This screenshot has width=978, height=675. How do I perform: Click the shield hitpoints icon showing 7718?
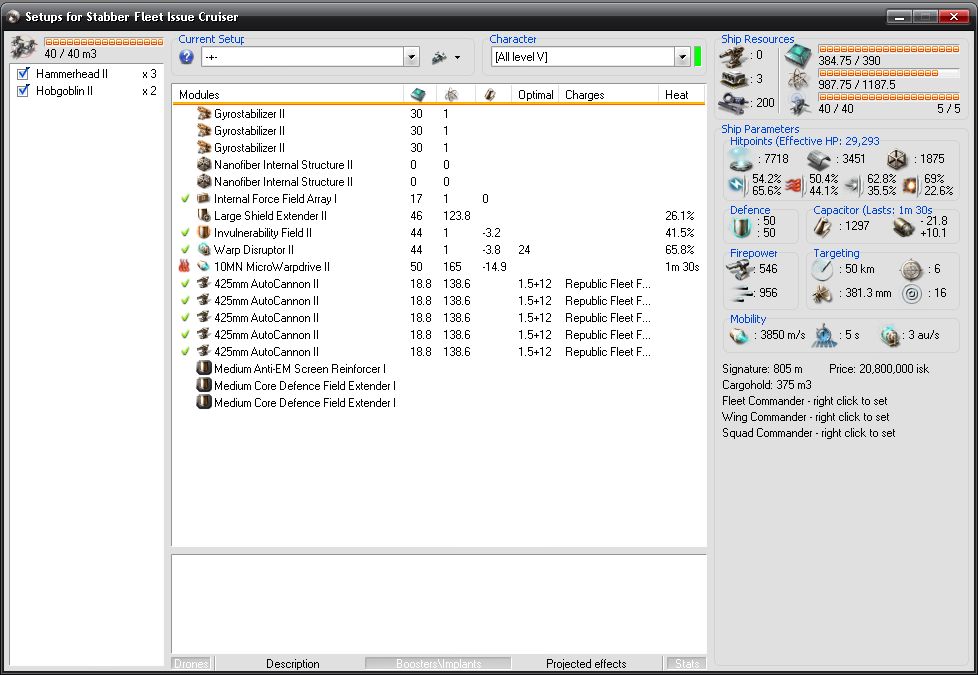click(x=741, y=159)
